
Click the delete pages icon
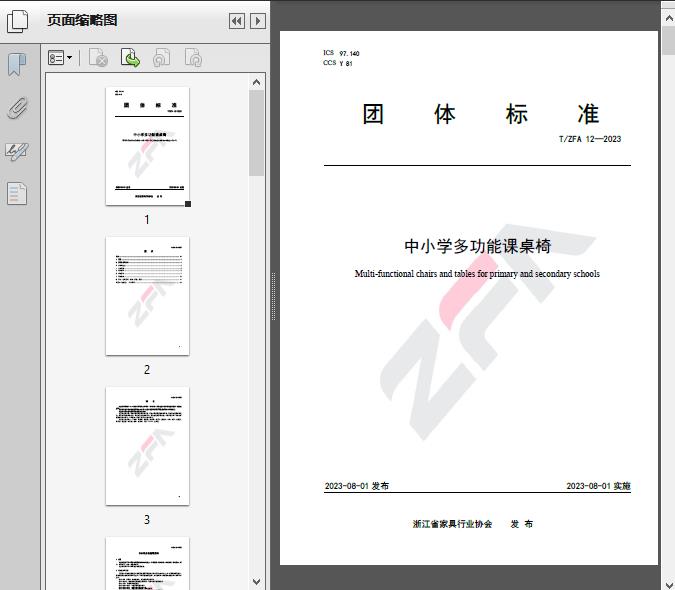(98, 58)
